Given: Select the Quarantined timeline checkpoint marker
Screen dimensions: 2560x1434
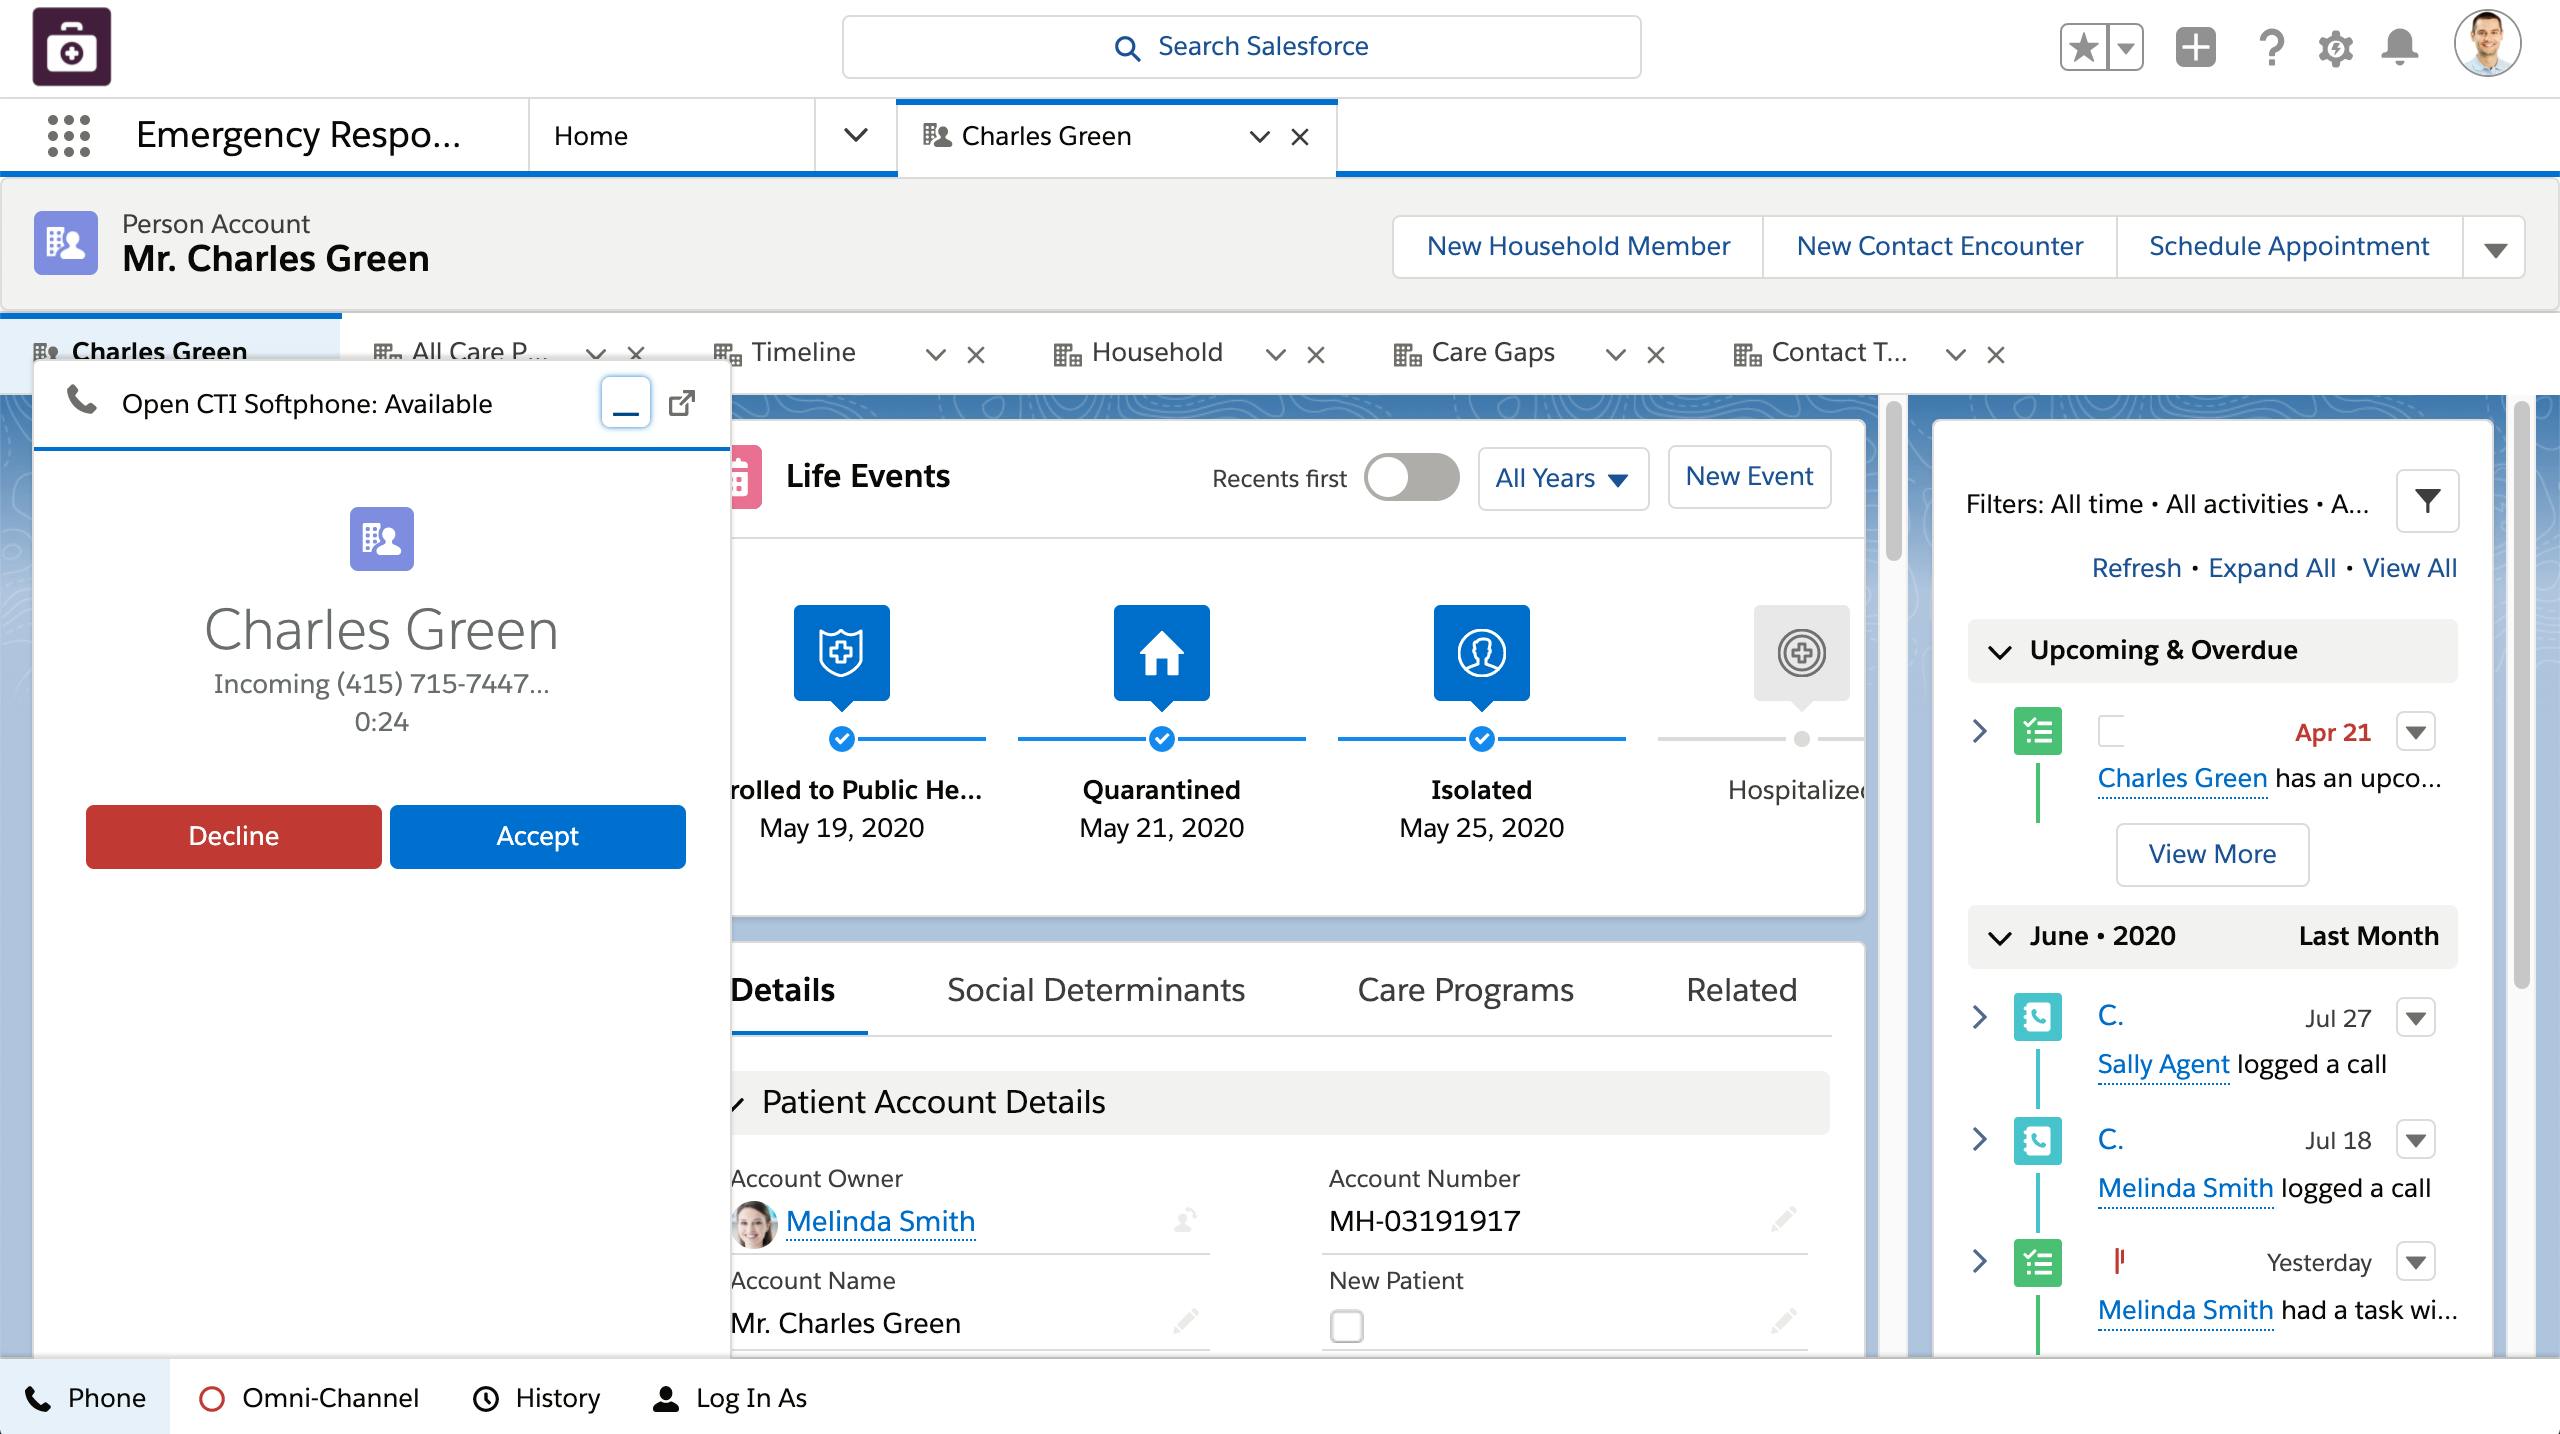Looking at the screenshot, I should [1162, 739].
